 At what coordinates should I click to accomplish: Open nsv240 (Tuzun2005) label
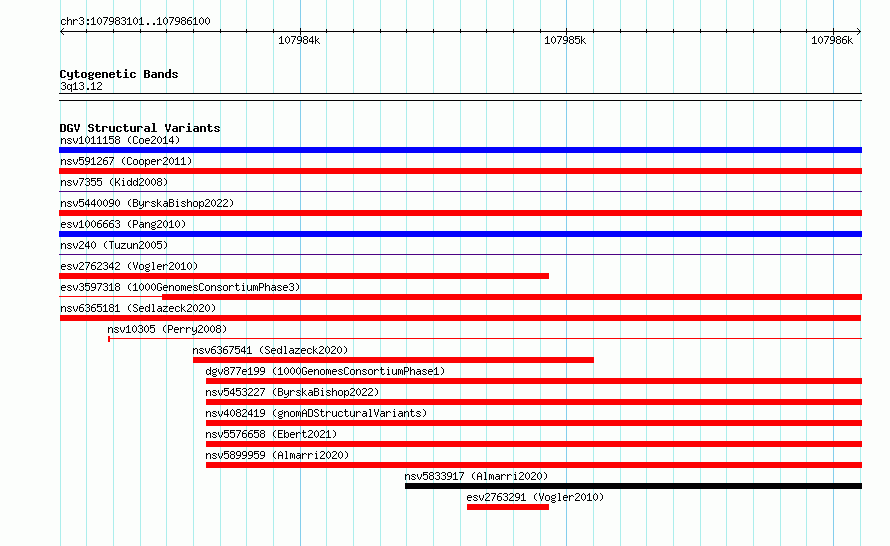(114, 245)
